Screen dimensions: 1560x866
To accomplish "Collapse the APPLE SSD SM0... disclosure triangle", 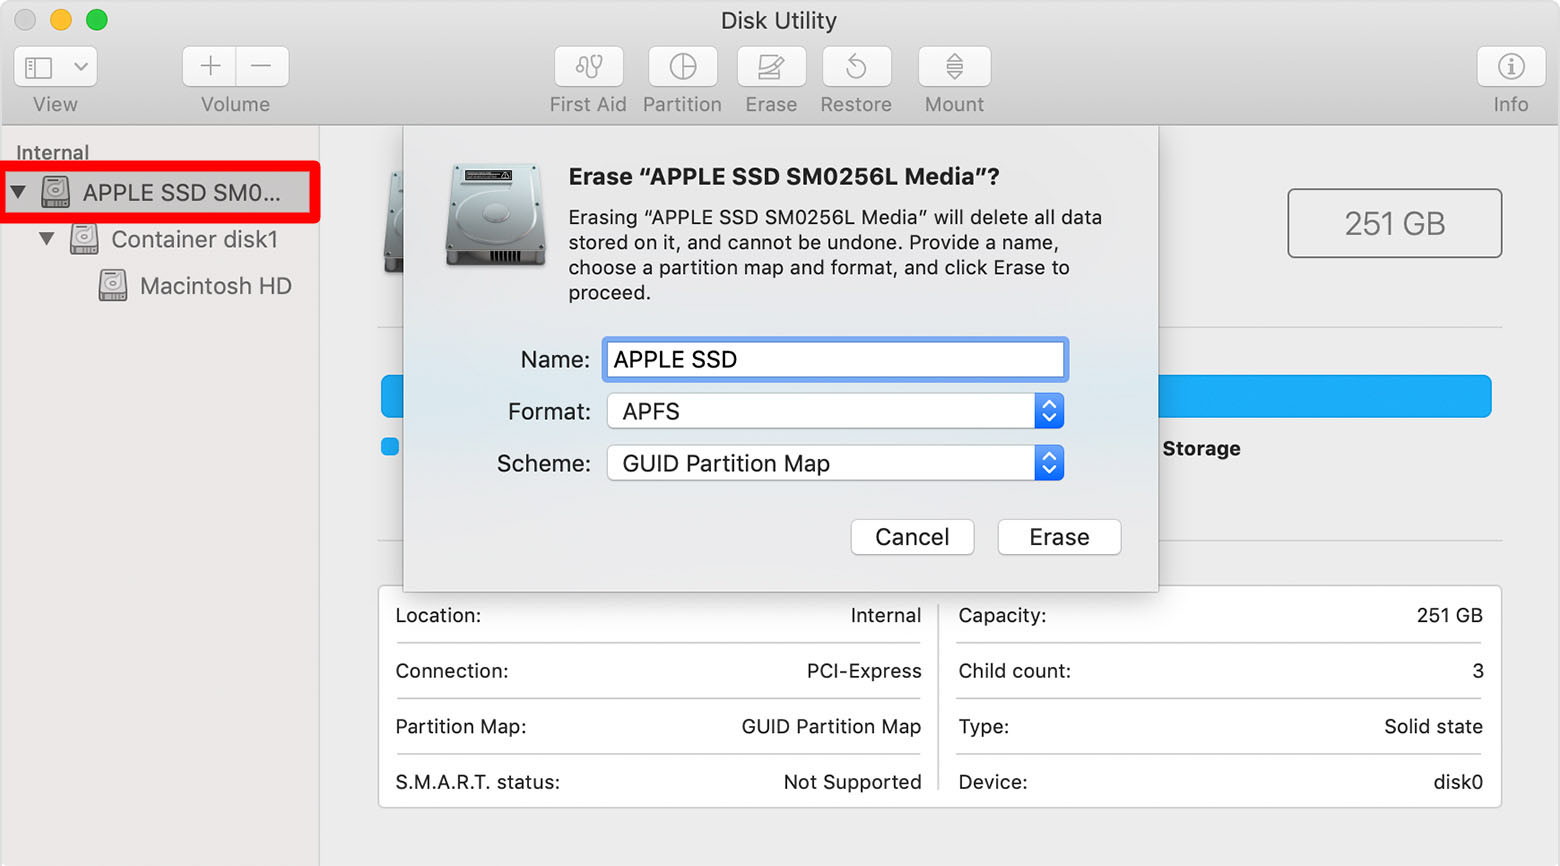I will click(18, 191).
